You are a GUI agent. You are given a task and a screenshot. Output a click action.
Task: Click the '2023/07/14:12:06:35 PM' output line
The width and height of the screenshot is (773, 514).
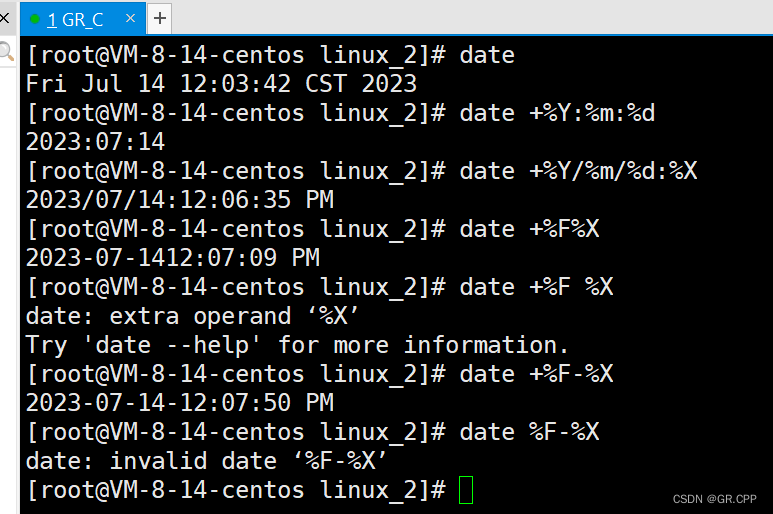click(x=180, y=200)
